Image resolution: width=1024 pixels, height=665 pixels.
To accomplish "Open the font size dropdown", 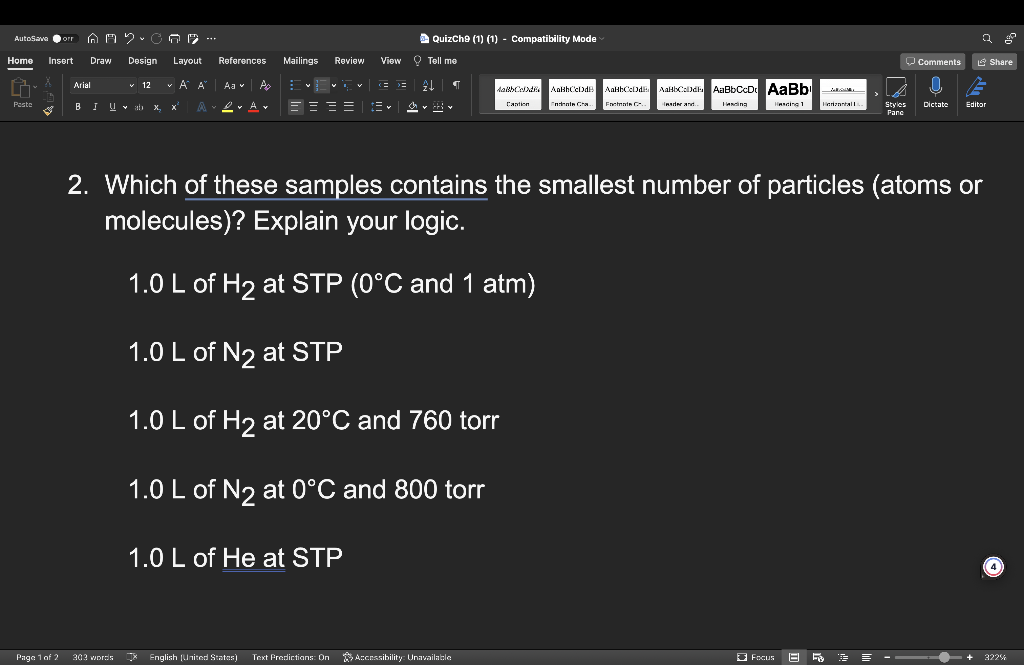I will tap(168, 86).
